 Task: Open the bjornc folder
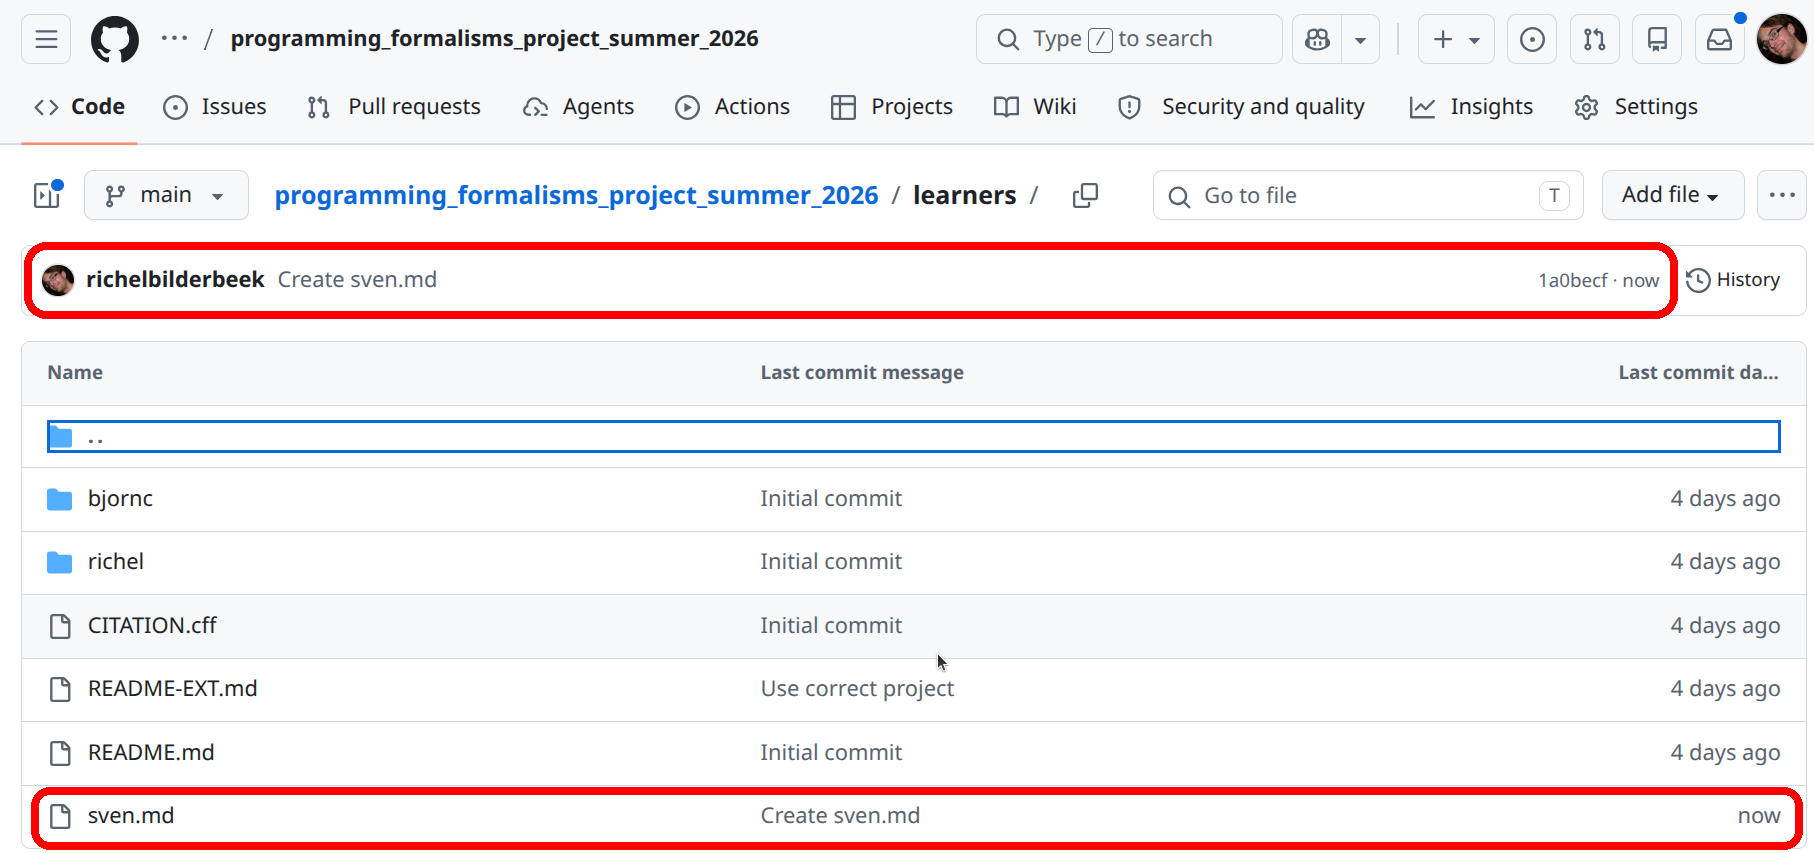point(120,499)
